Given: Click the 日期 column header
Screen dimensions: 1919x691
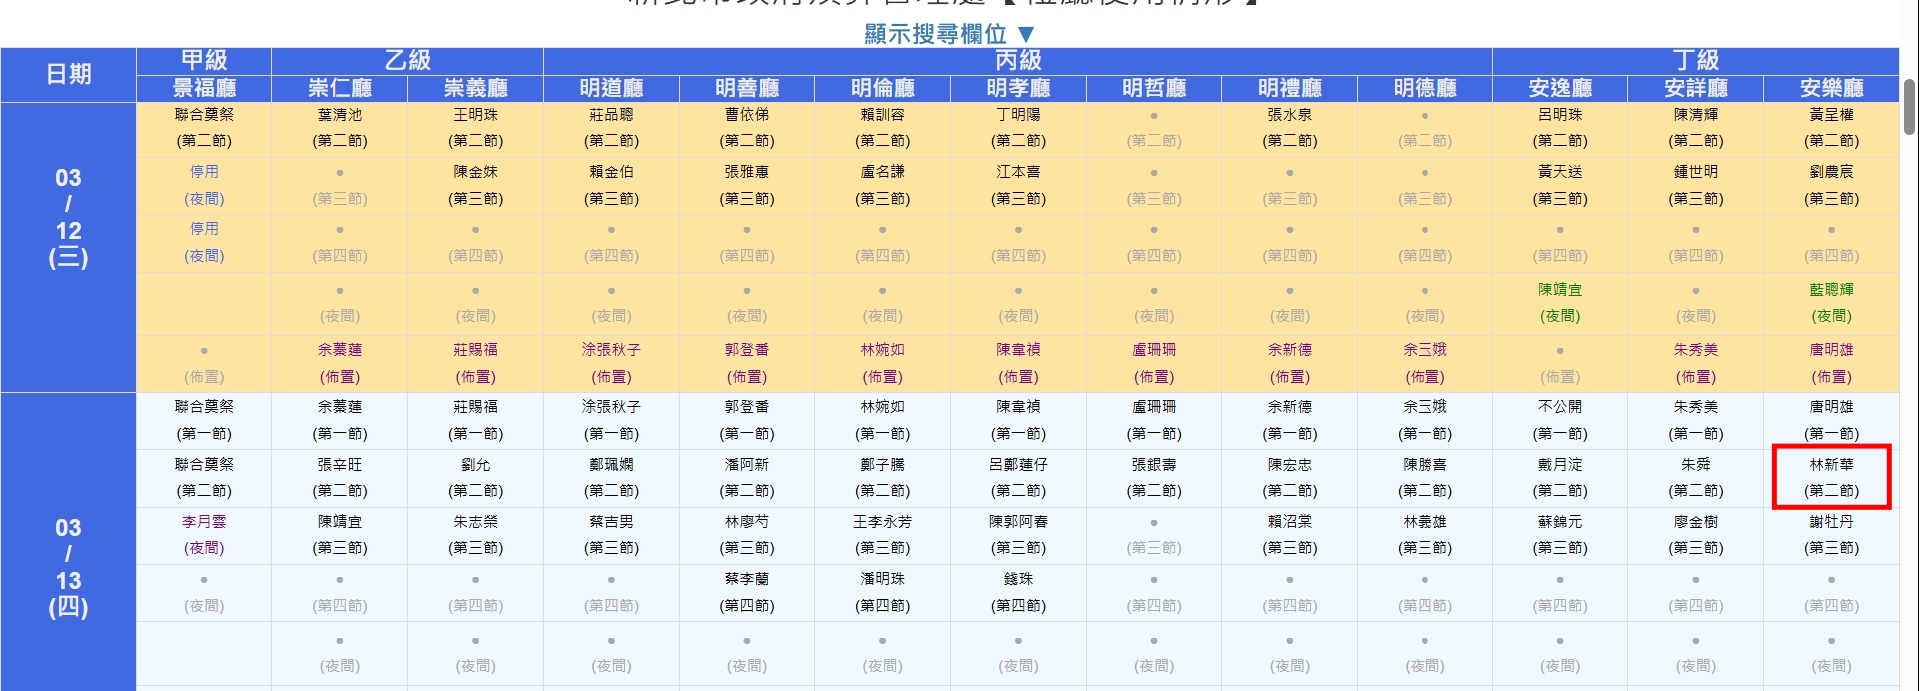Looking at the screenshot, I should [x=68, y=74].
